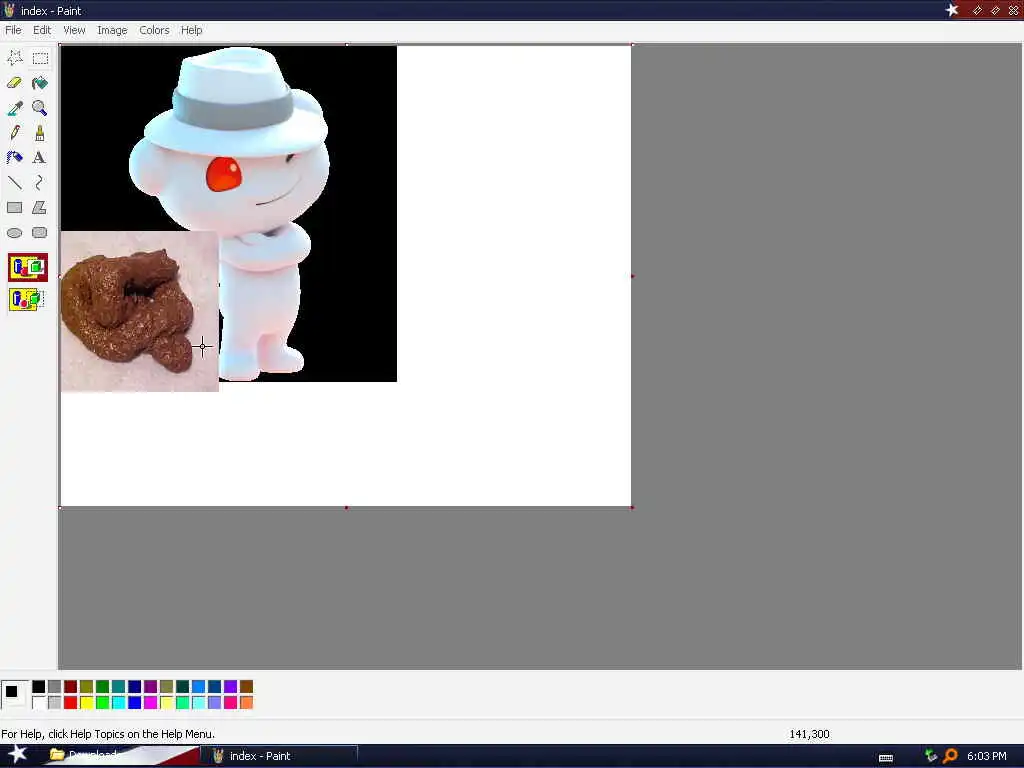Image resolution: width=1024 pixels, height=768 pixels.
Task: Pick the white palette swatch
Action: [39, 703]
